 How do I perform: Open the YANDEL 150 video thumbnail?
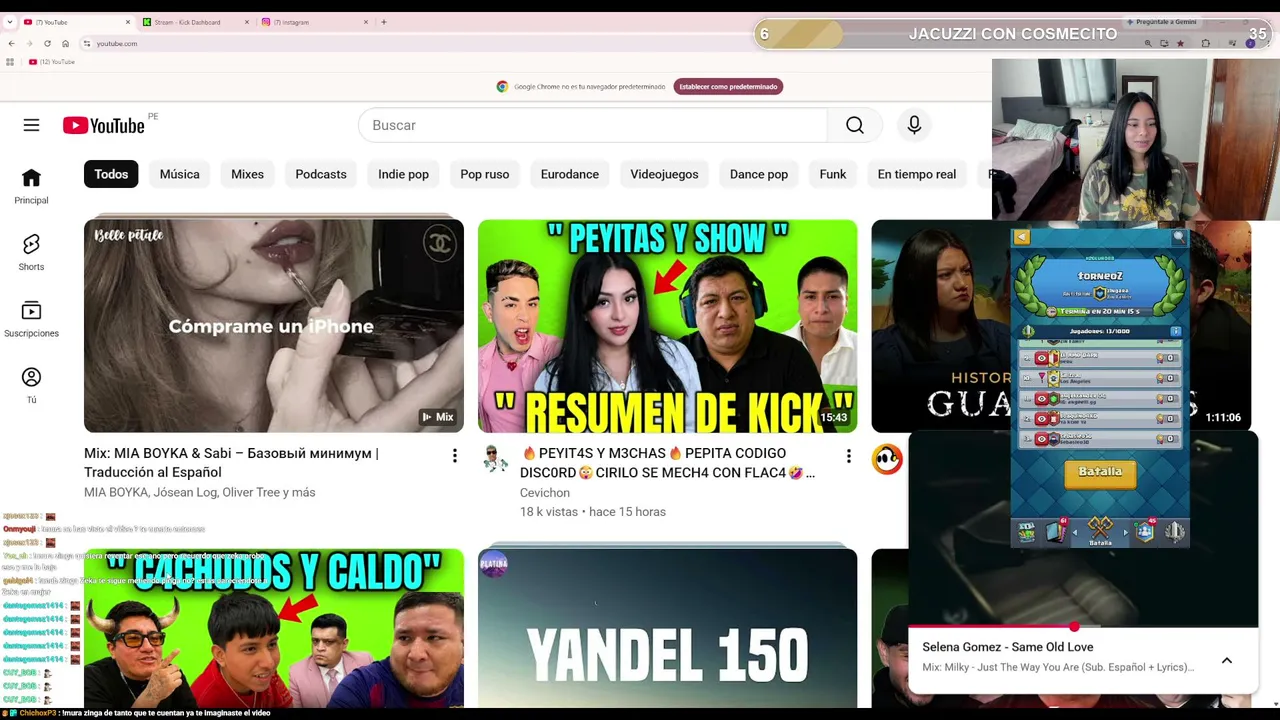[668, 628]
